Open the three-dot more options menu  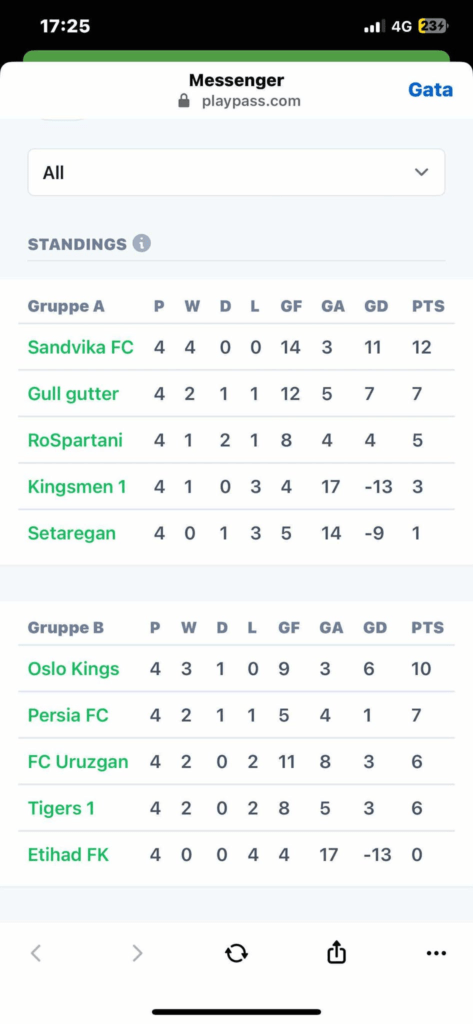436,953
